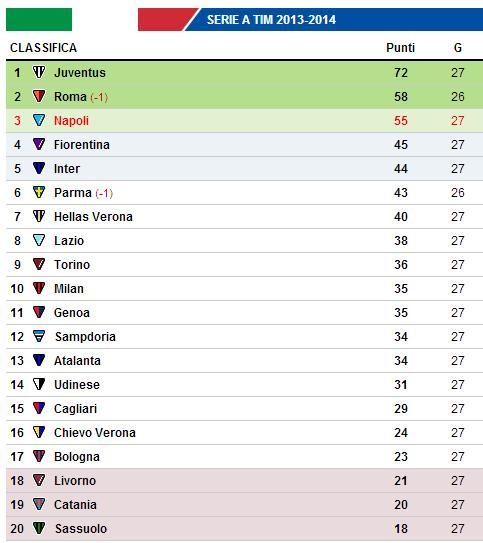
Task: Click the Chievo Verona yellow shield icon
Action: pyautogui.click(x=39, y=432)
